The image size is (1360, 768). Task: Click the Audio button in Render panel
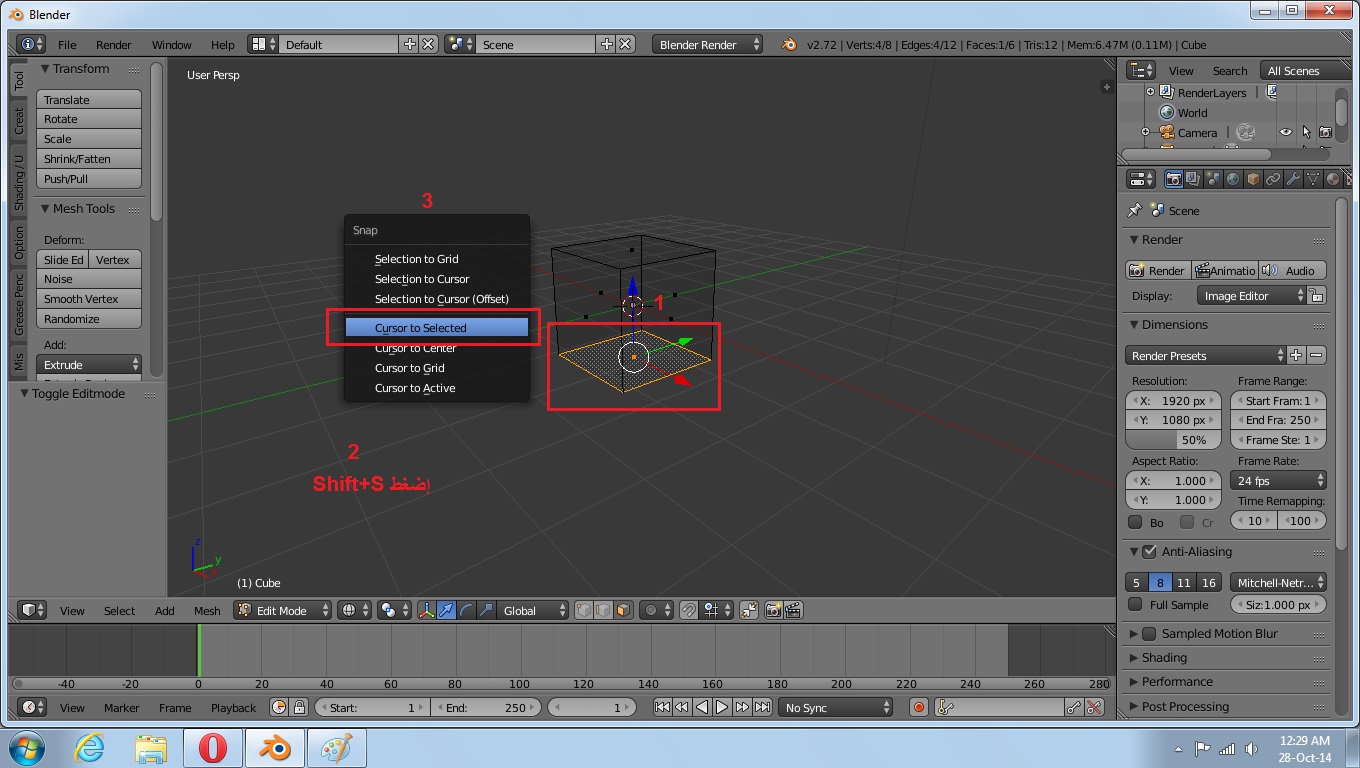[x=1292, y=270]
